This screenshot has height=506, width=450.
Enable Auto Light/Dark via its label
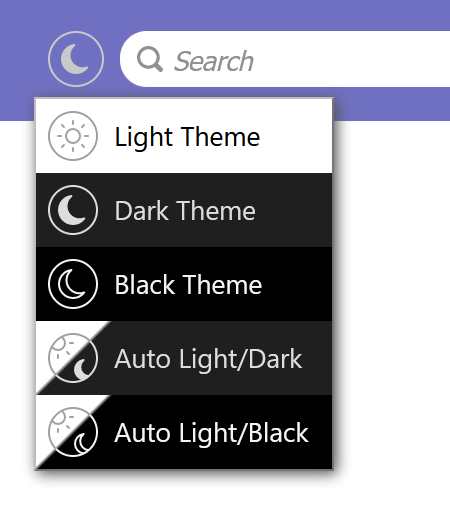(x=208, y=359)
